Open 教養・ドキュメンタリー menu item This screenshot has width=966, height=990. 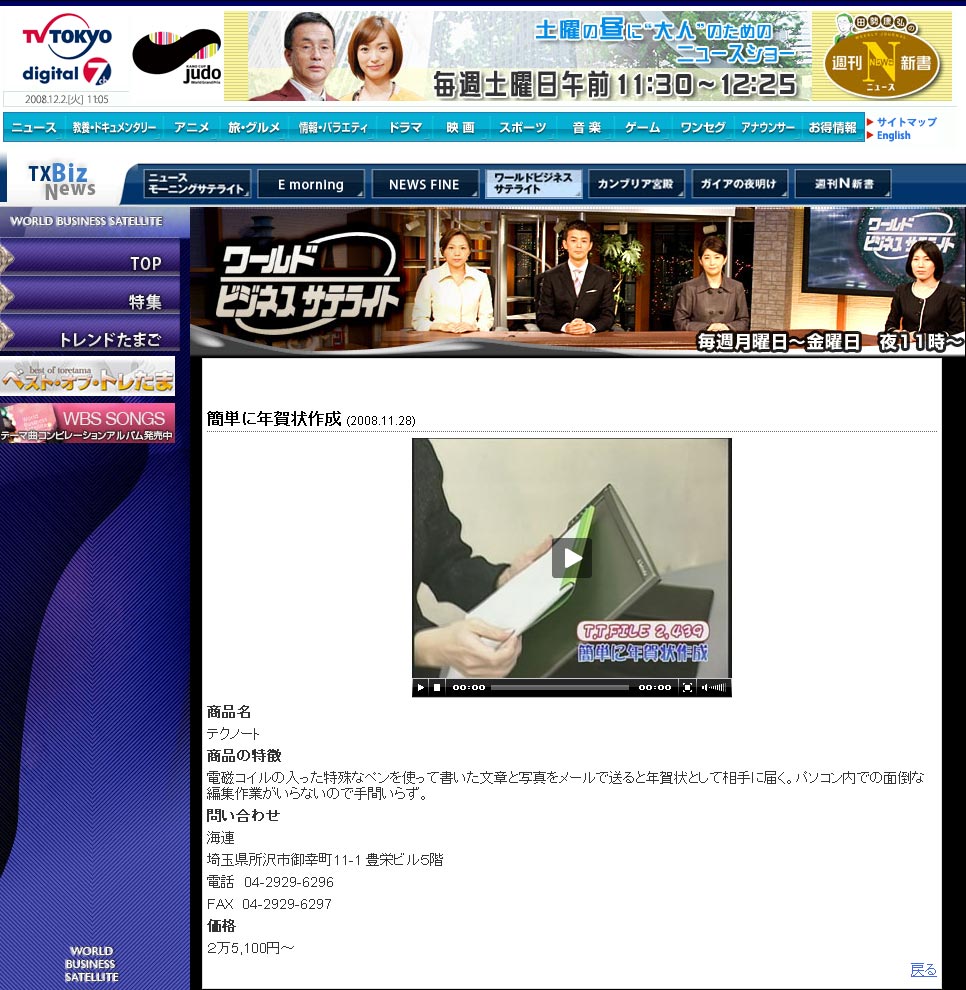(114, 128)
